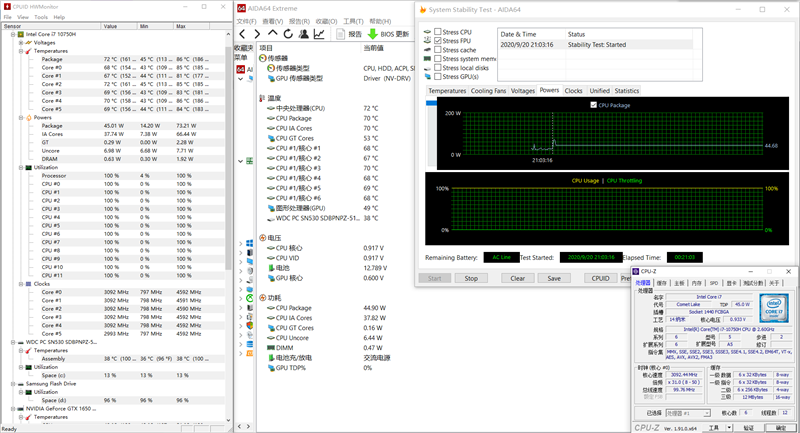This screenshot has width=800, height=433.
Task: Click the up-level arrow in AIDA64 toolbar
Action: (x=273, y=34)
